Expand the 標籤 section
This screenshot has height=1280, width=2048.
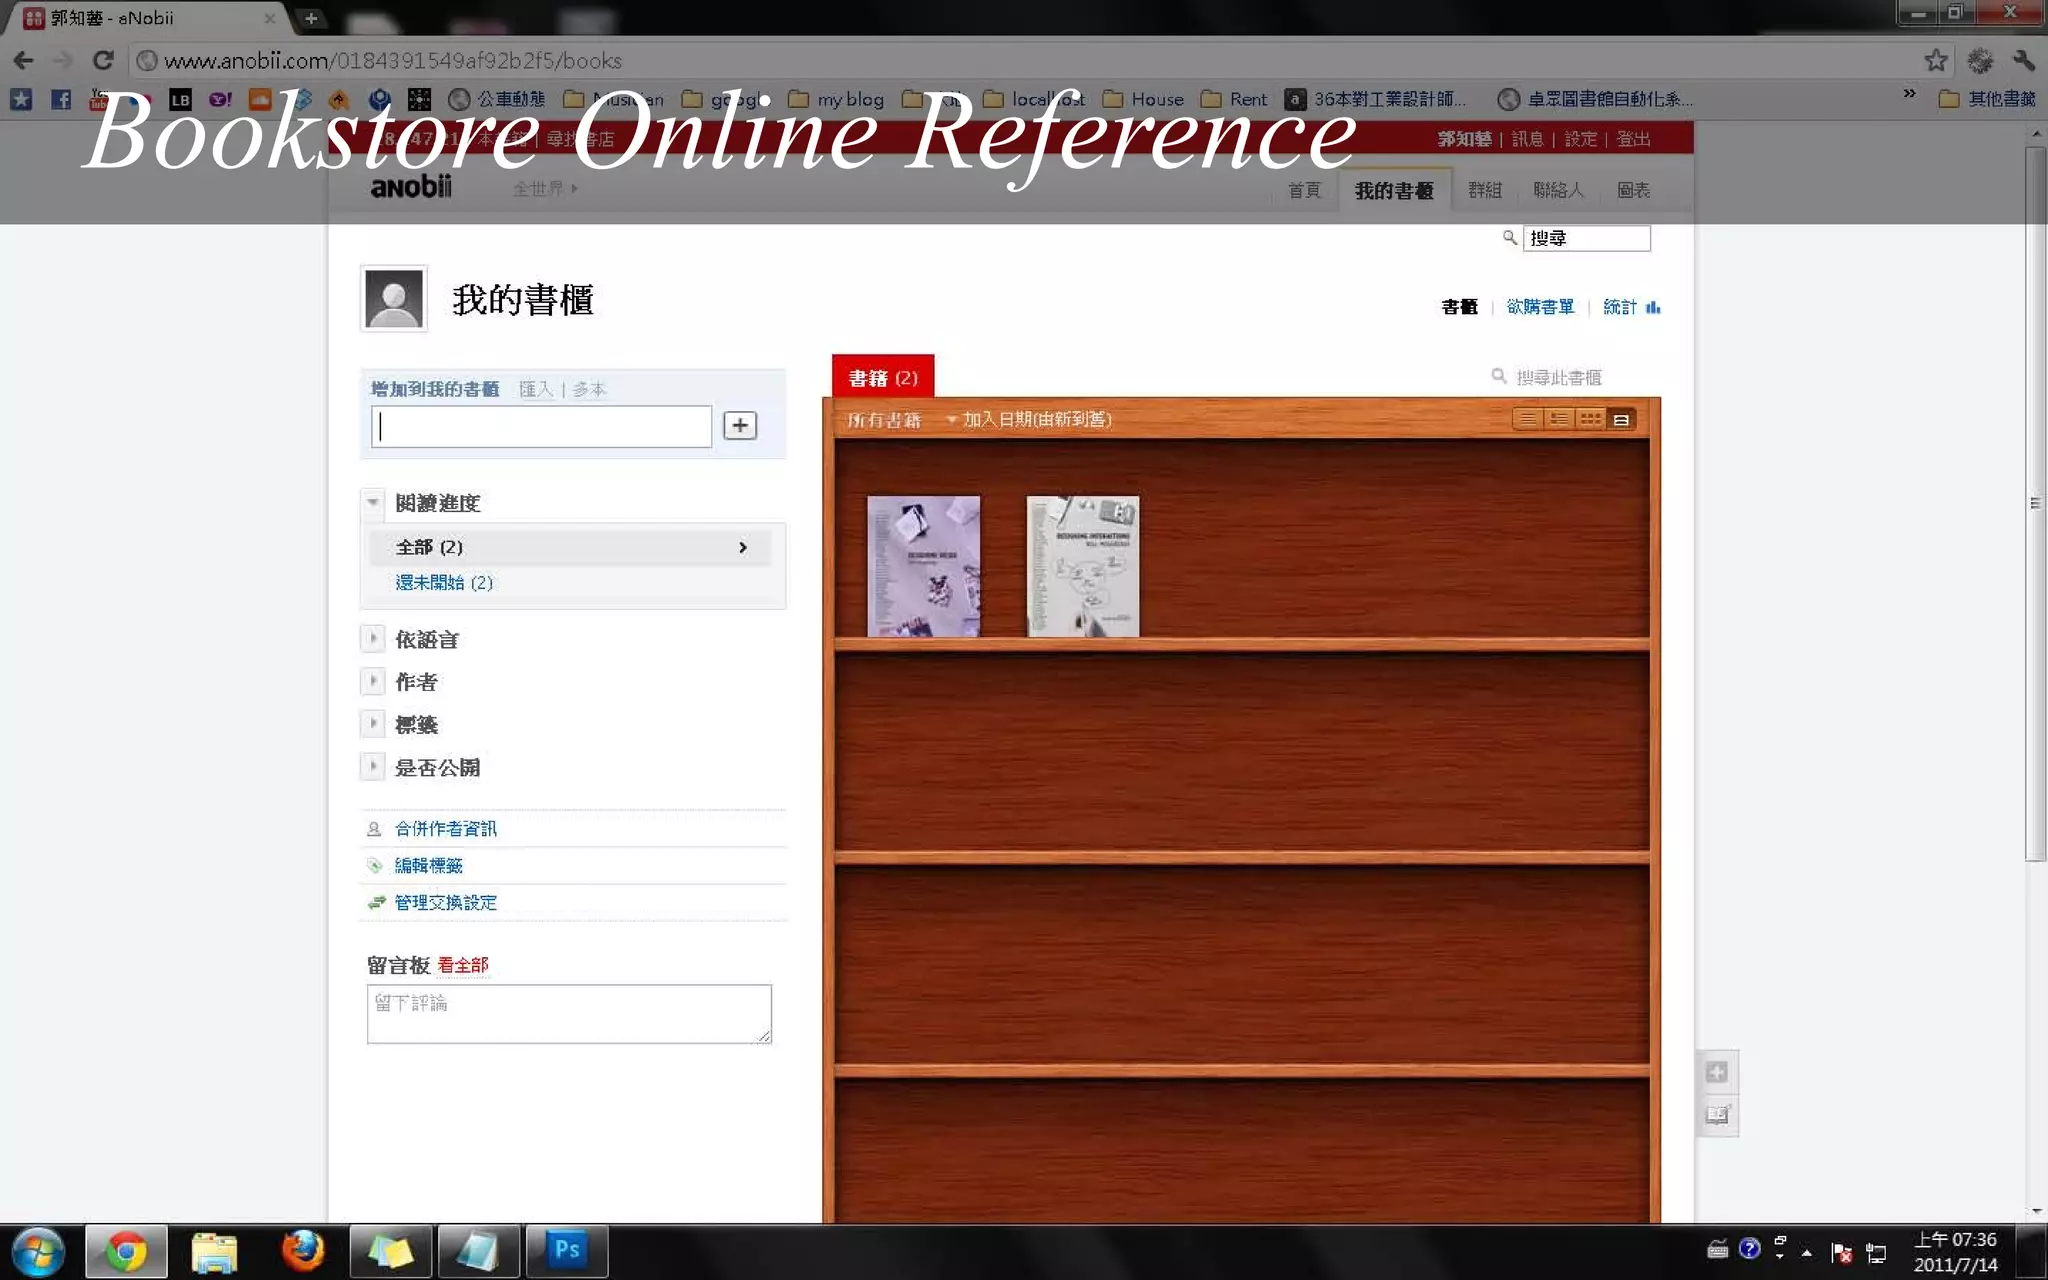pyautogui.click(x=372, y=723)
